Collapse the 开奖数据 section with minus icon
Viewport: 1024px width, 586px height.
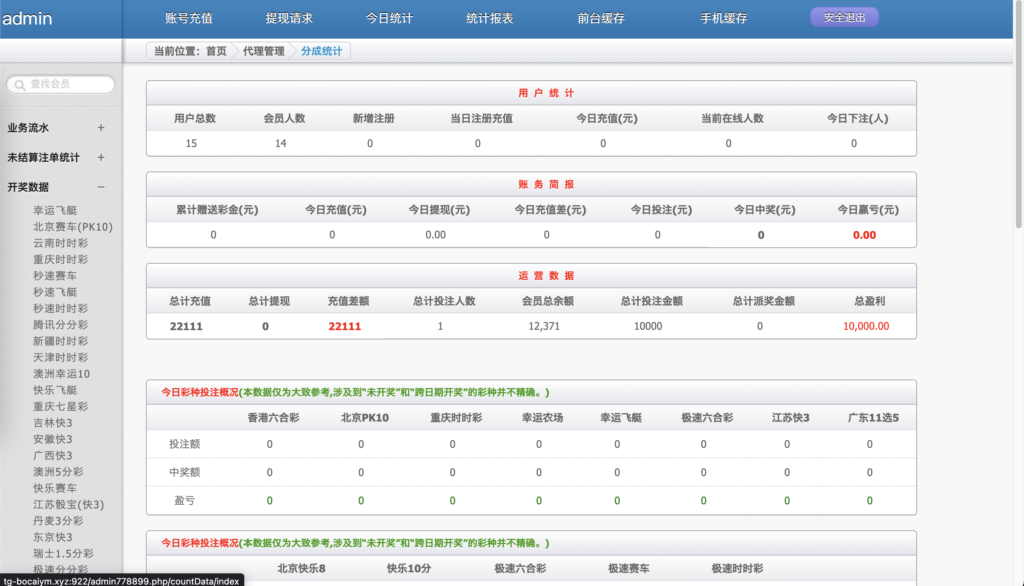[x=101, y=187]
